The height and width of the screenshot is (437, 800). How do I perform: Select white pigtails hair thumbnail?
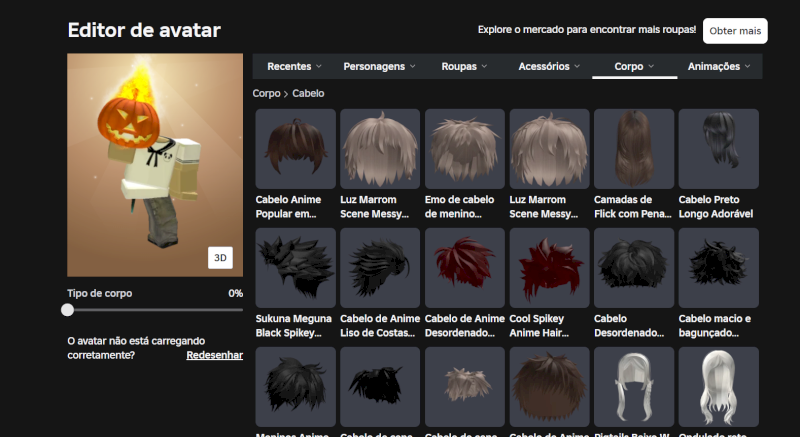(x=634, y=387)
